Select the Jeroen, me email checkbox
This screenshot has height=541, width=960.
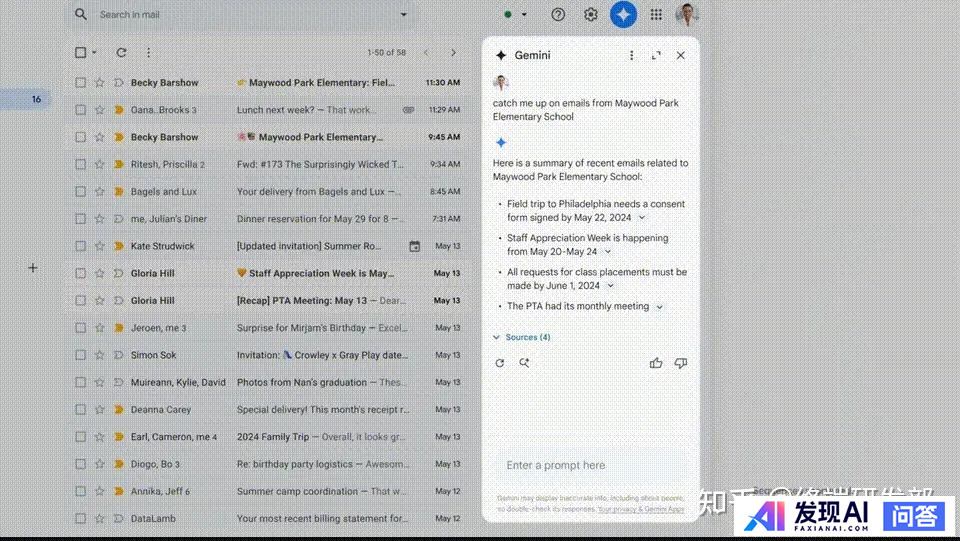80,327
